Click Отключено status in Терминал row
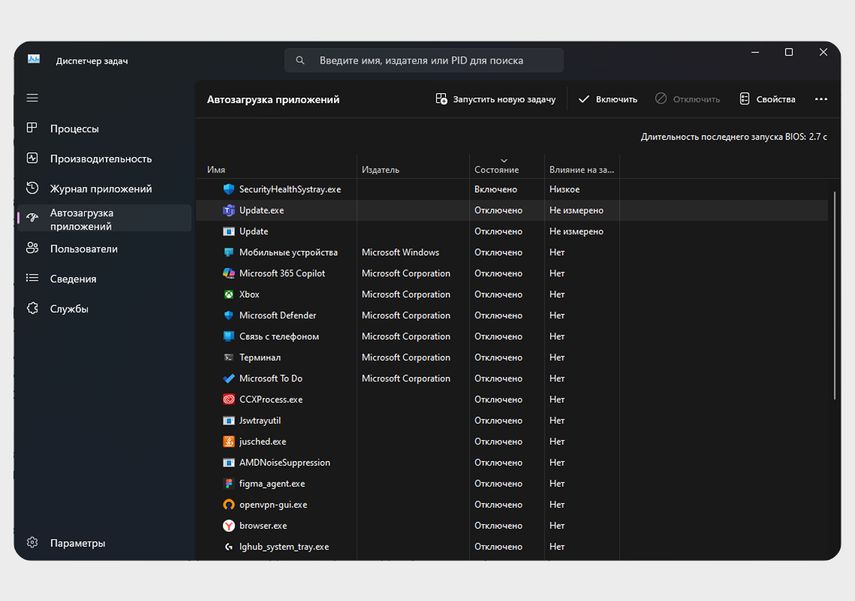Image resolution: width=855 pixels, height=601 pixels. 498,358
